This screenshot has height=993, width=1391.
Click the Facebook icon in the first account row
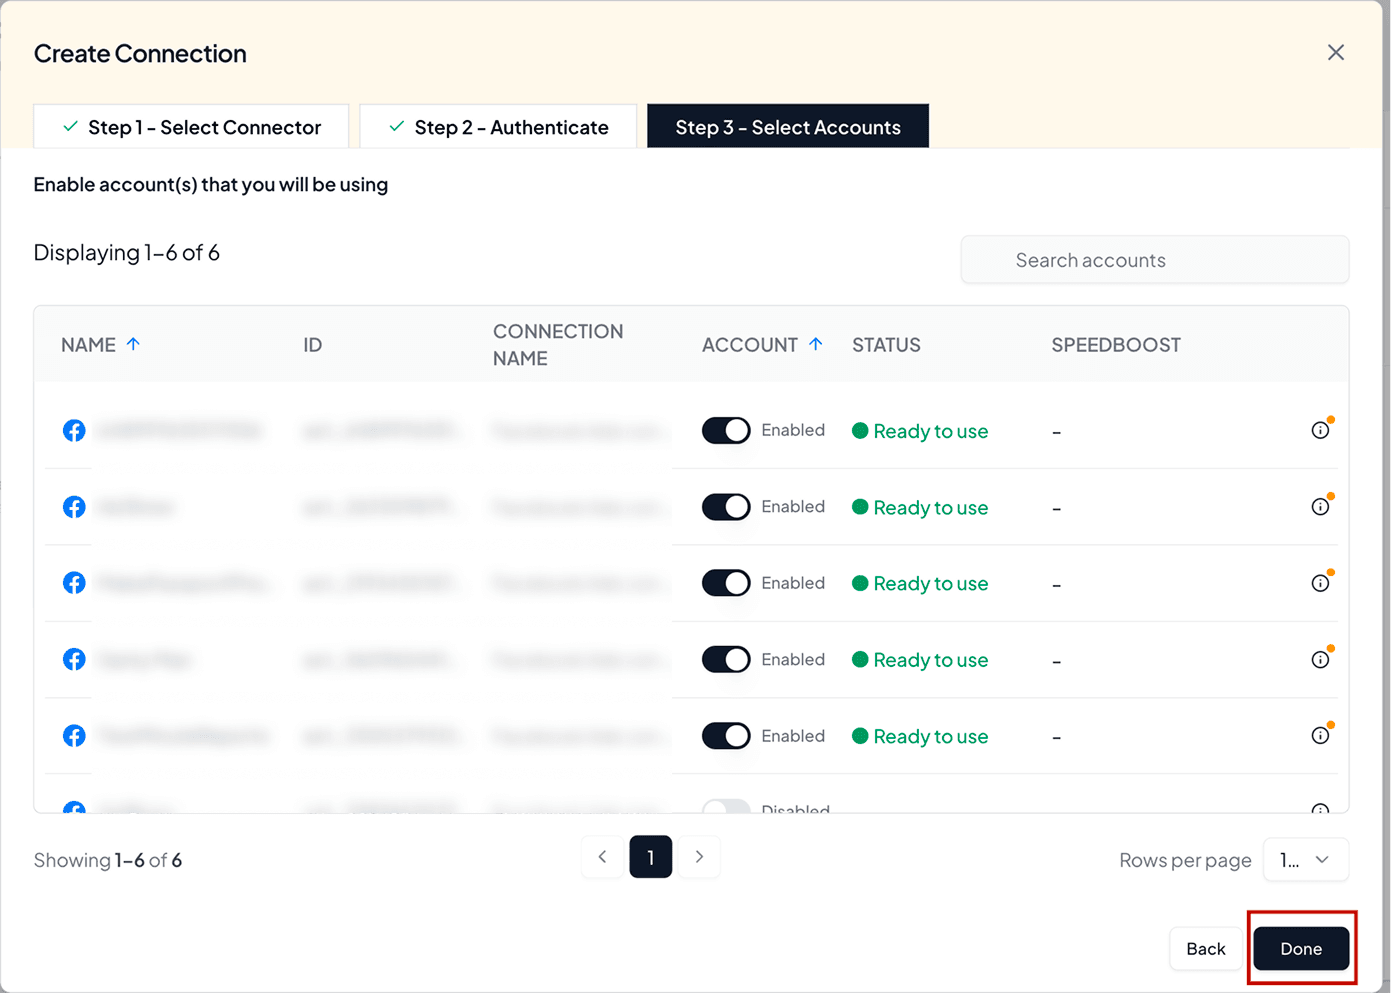point(74,431)
